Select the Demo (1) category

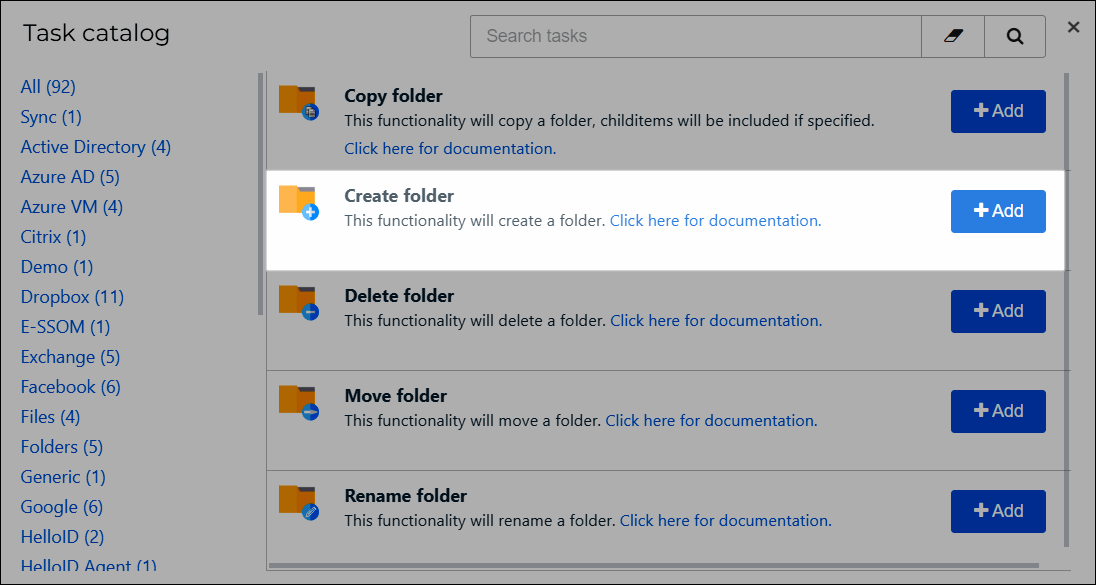(57, 267)
